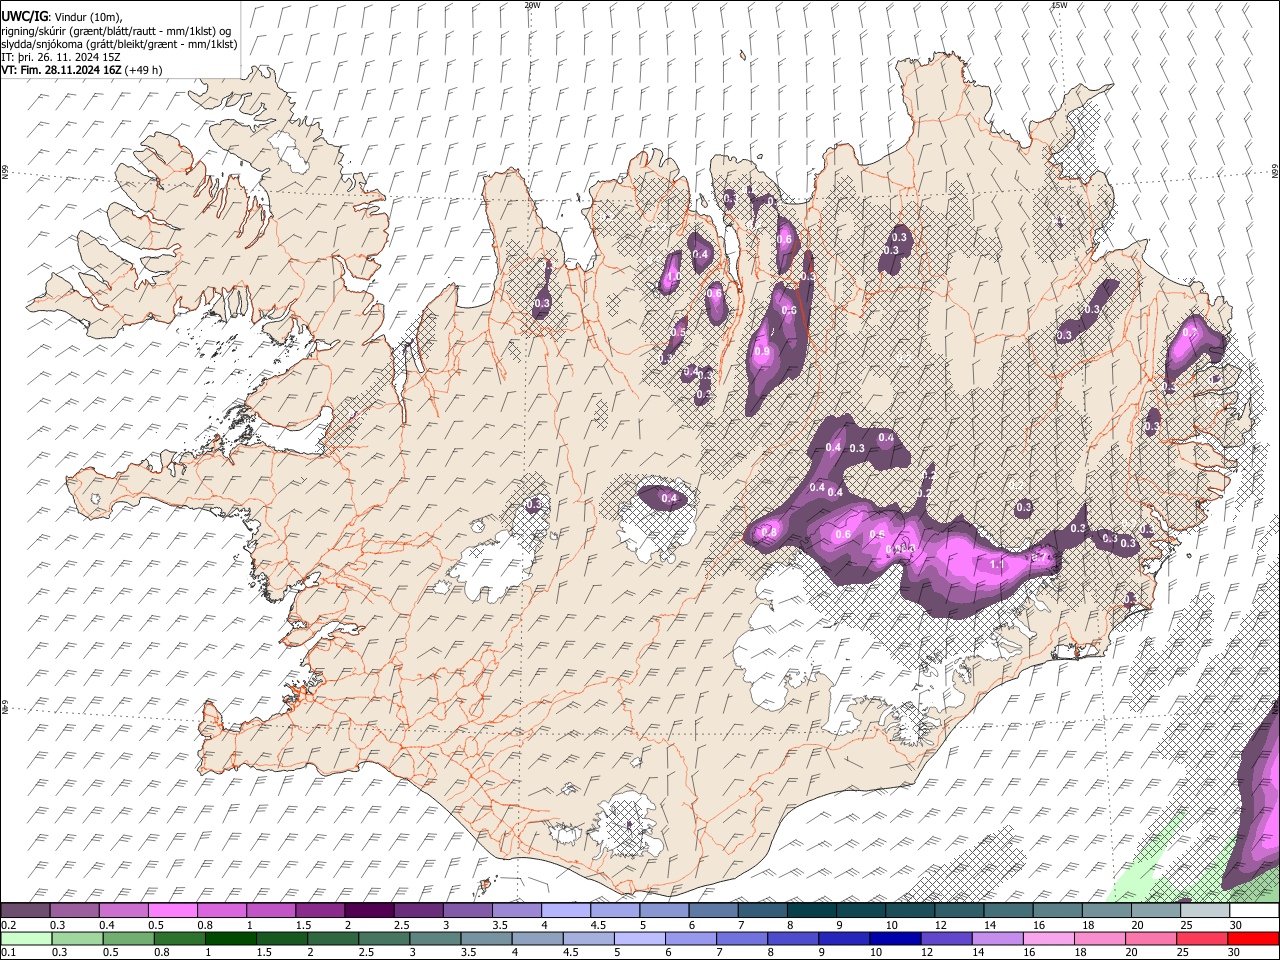Click the 0.1 label in rain legend
Screen dimensions: 1280x960
(8, 953)
